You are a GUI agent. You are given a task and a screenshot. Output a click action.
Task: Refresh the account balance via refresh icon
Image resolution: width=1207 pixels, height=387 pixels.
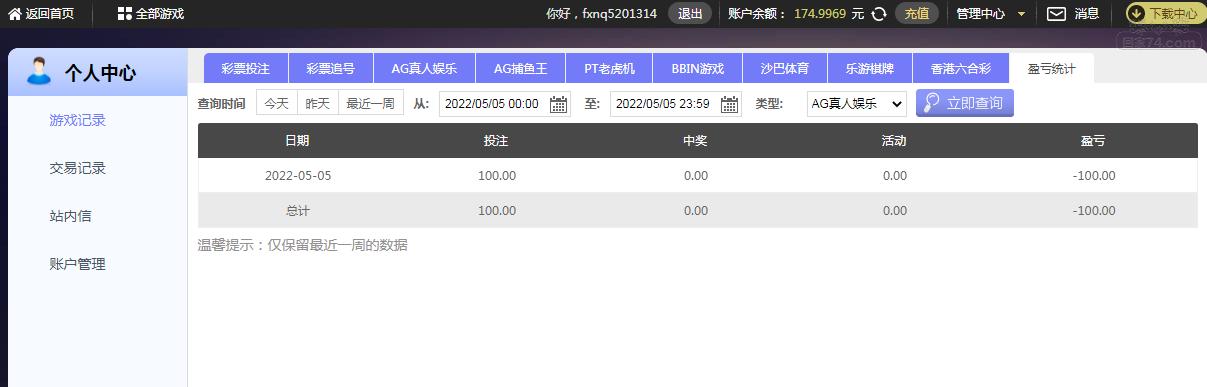point(879,14)
